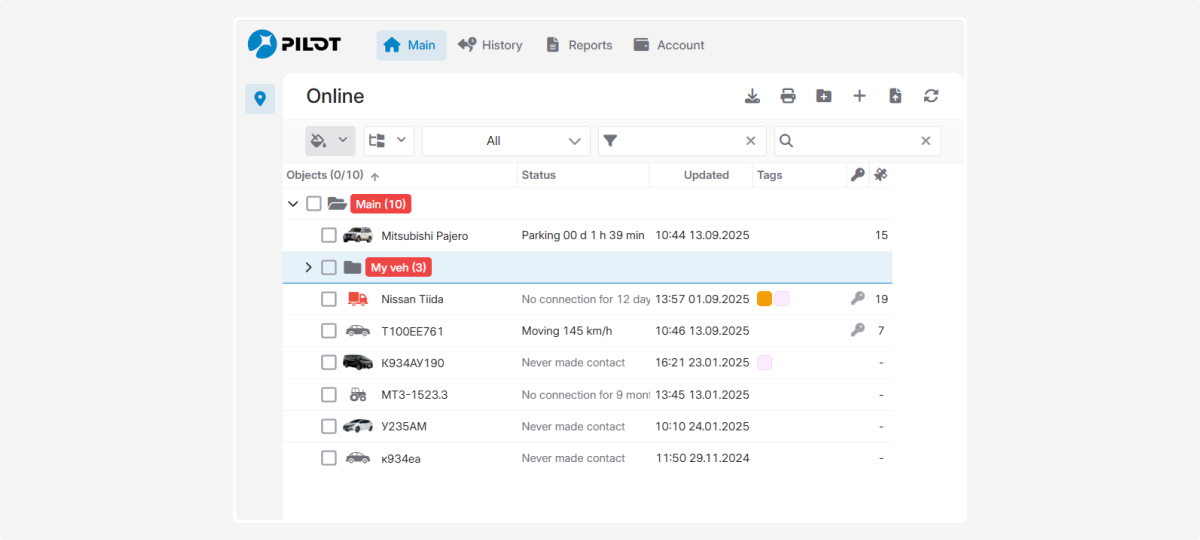Switch to the Reports tab
Viewport: 1200px width, 540px height.
(579, 45)
